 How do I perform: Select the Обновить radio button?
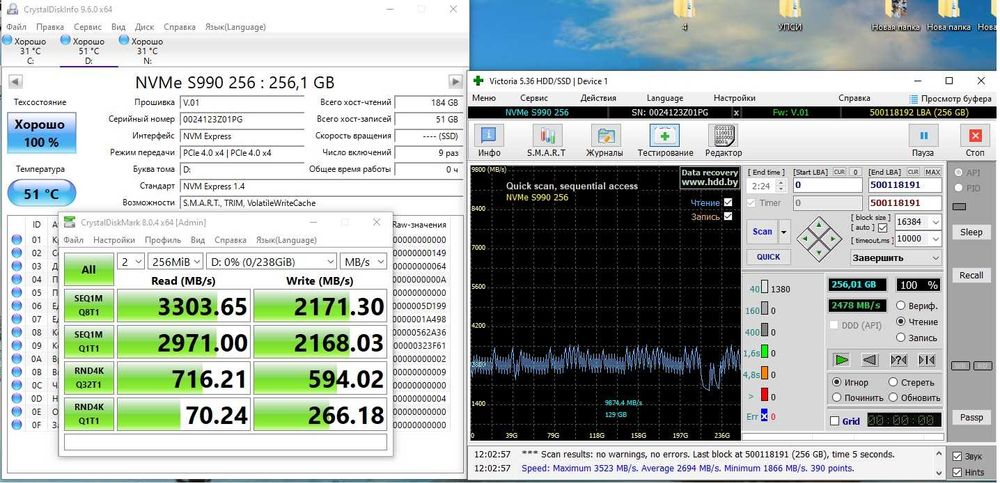pos(893,398)
